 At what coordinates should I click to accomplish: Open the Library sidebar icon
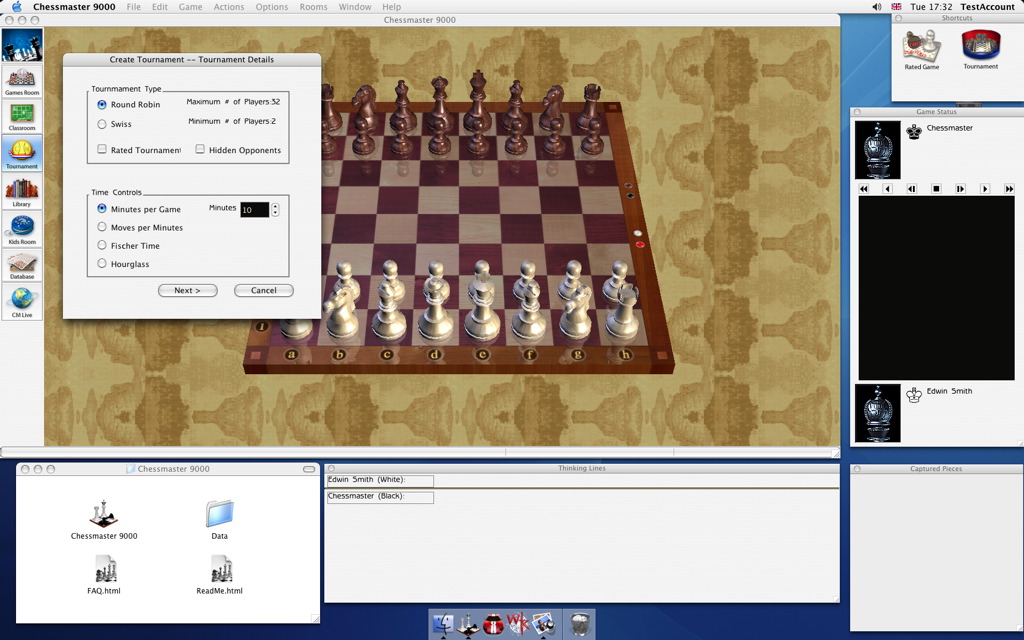coord(22,192)
